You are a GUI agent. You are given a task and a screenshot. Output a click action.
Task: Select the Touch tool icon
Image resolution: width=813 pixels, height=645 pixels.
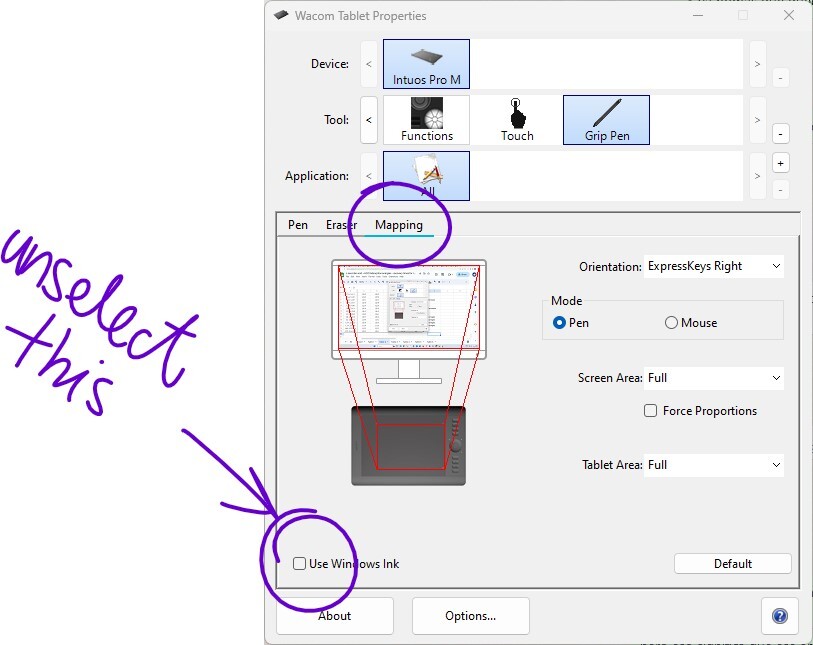(x=516, y=120)
